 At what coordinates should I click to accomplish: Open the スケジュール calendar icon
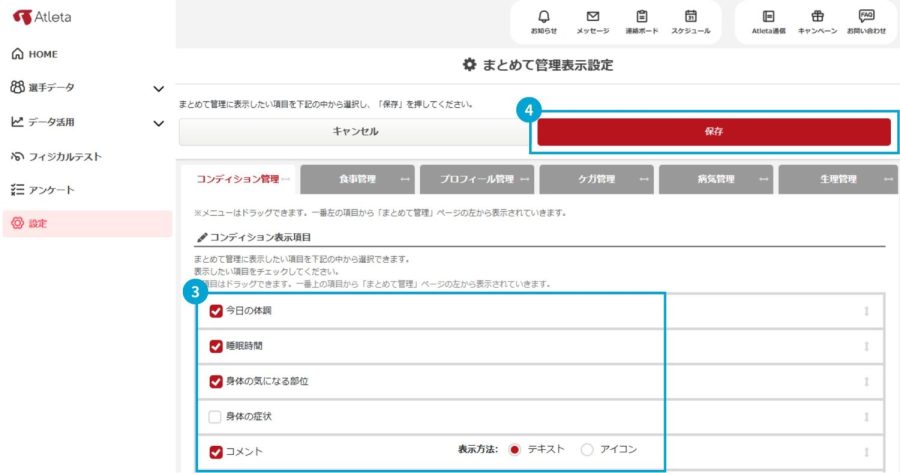click(690, 17)
